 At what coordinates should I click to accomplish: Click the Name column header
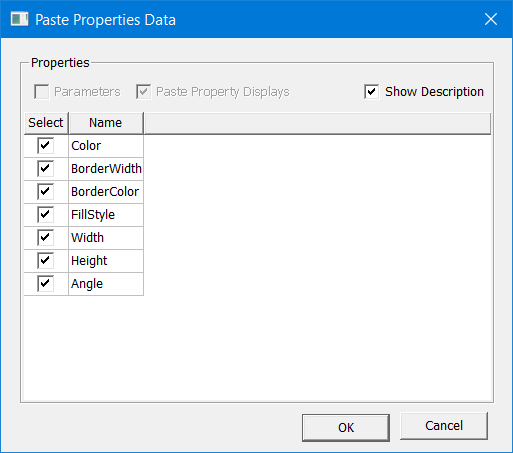click(x=106, y=123)
